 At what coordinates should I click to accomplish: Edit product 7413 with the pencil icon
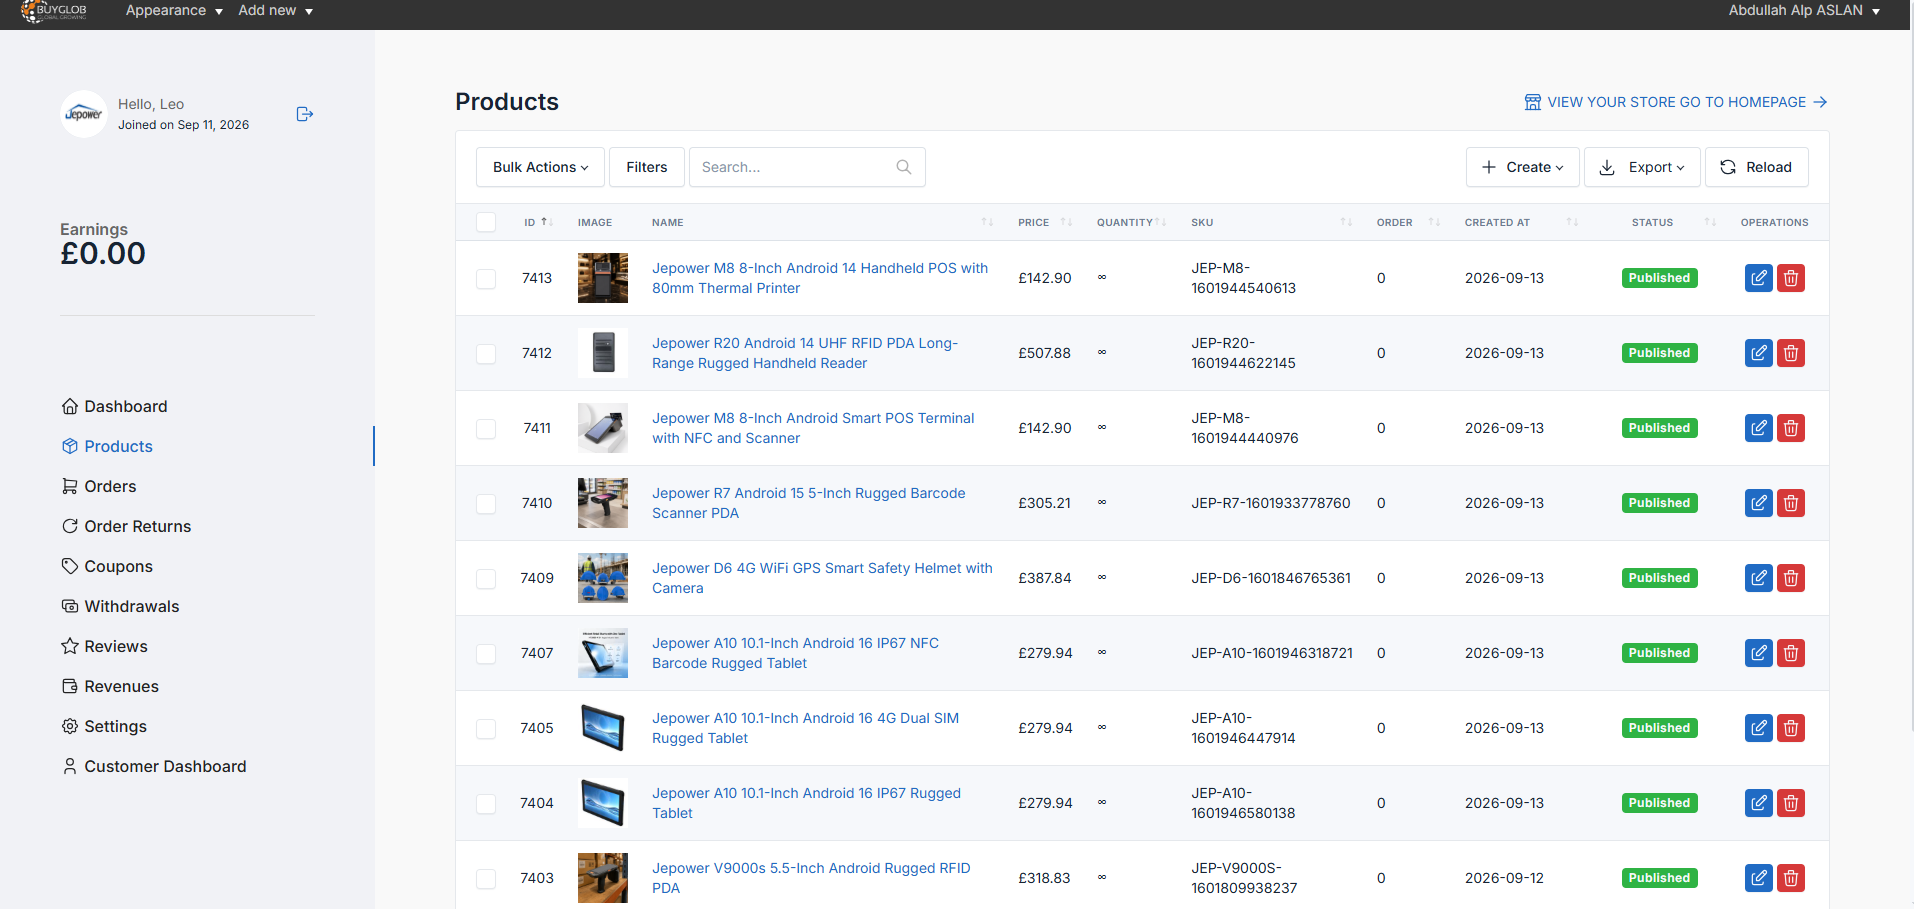tap(1758, 278)
